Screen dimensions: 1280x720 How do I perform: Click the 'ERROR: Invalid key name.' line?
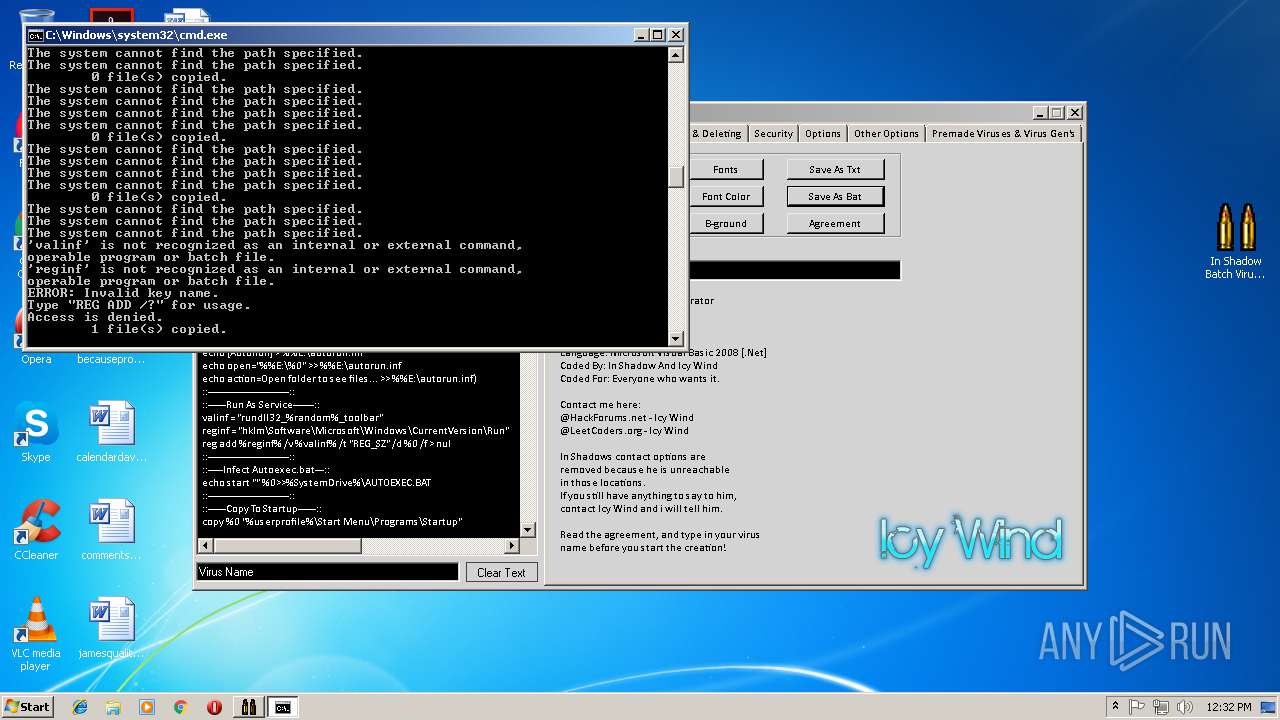click(x=123, y=293)
